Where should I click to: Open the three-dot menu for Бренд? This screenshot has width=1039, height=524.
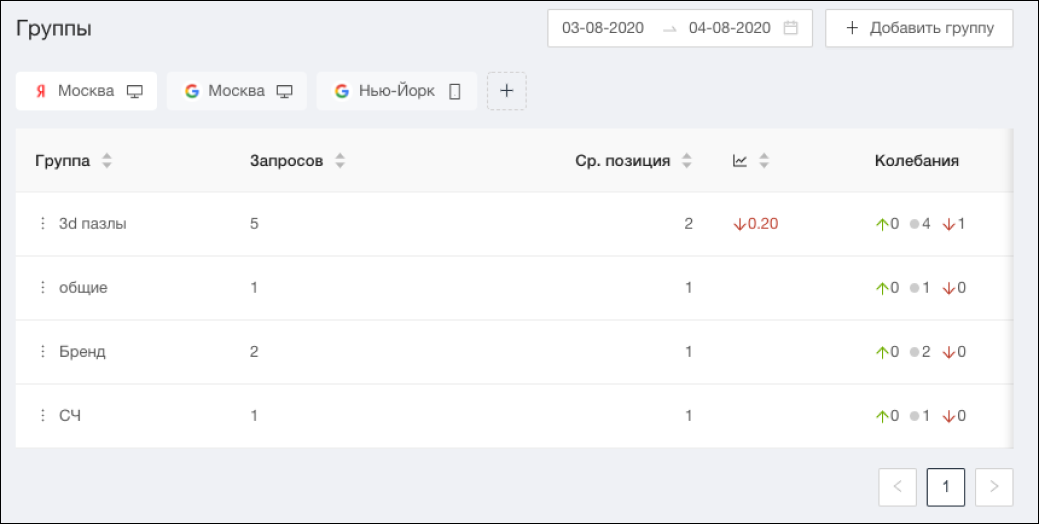43,352
